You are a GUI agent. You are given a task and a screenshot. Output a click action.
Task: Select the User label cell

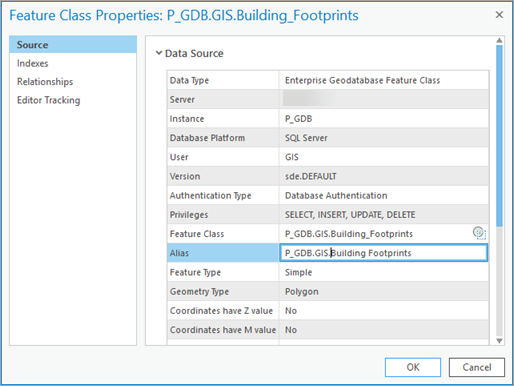pyautogui.click(x=223, y=157)
